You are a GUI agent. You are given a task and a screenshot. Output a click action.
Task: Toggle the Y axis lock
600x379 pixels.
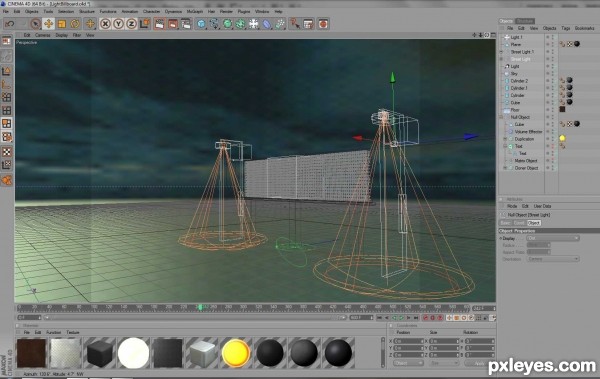[118, 24]
